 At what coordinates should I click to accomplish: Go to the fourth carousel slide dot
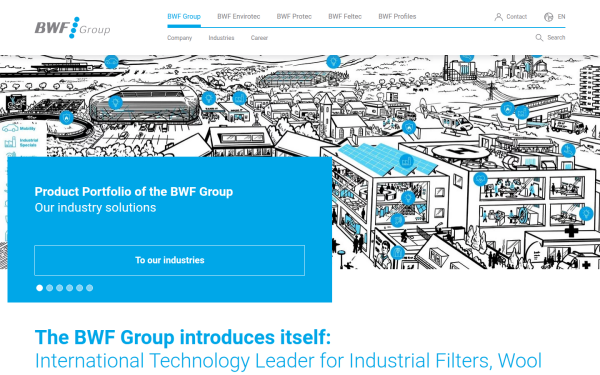point(69,288)
